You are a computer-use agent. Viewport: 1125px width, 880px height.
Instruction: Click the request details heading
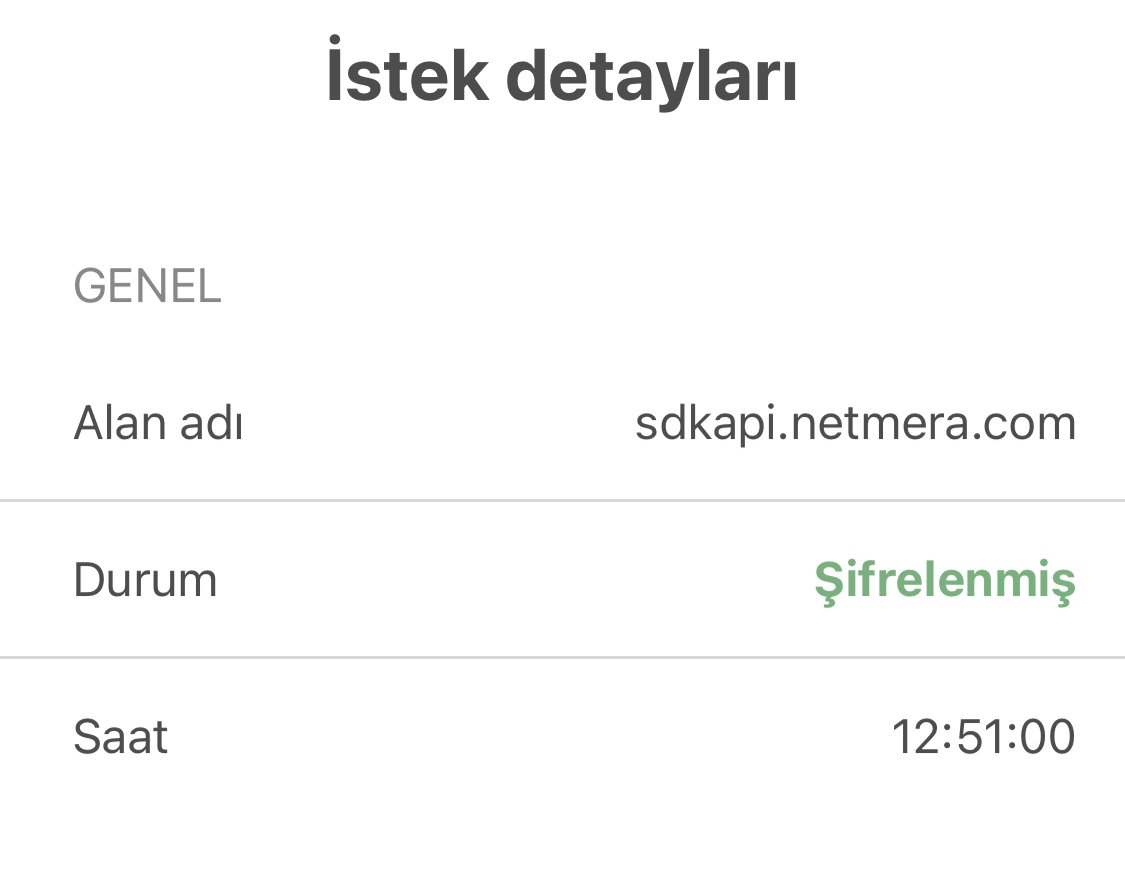562,72
